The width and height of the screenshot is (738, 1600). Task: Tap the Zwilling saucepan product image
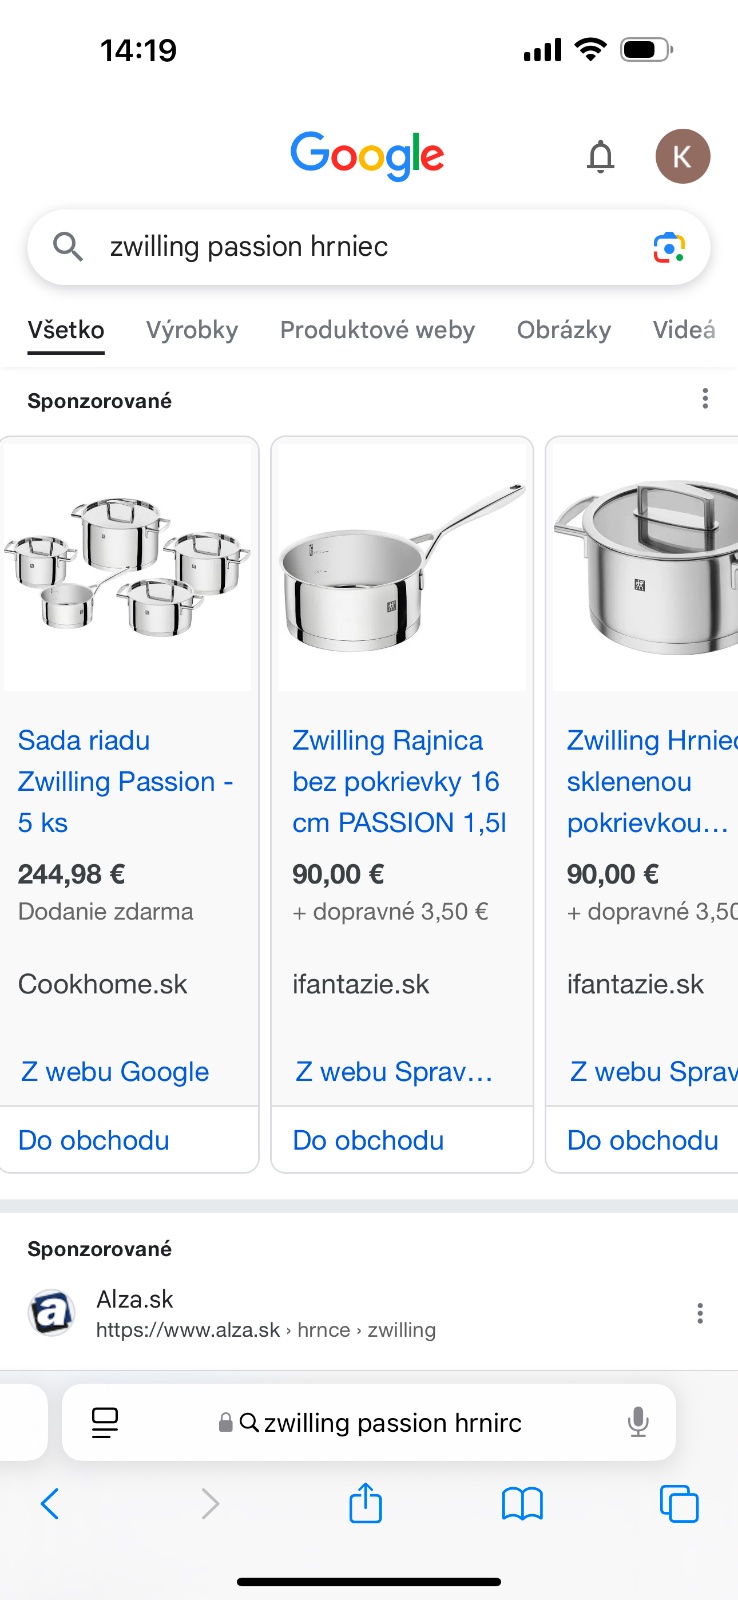pos(402,567)
